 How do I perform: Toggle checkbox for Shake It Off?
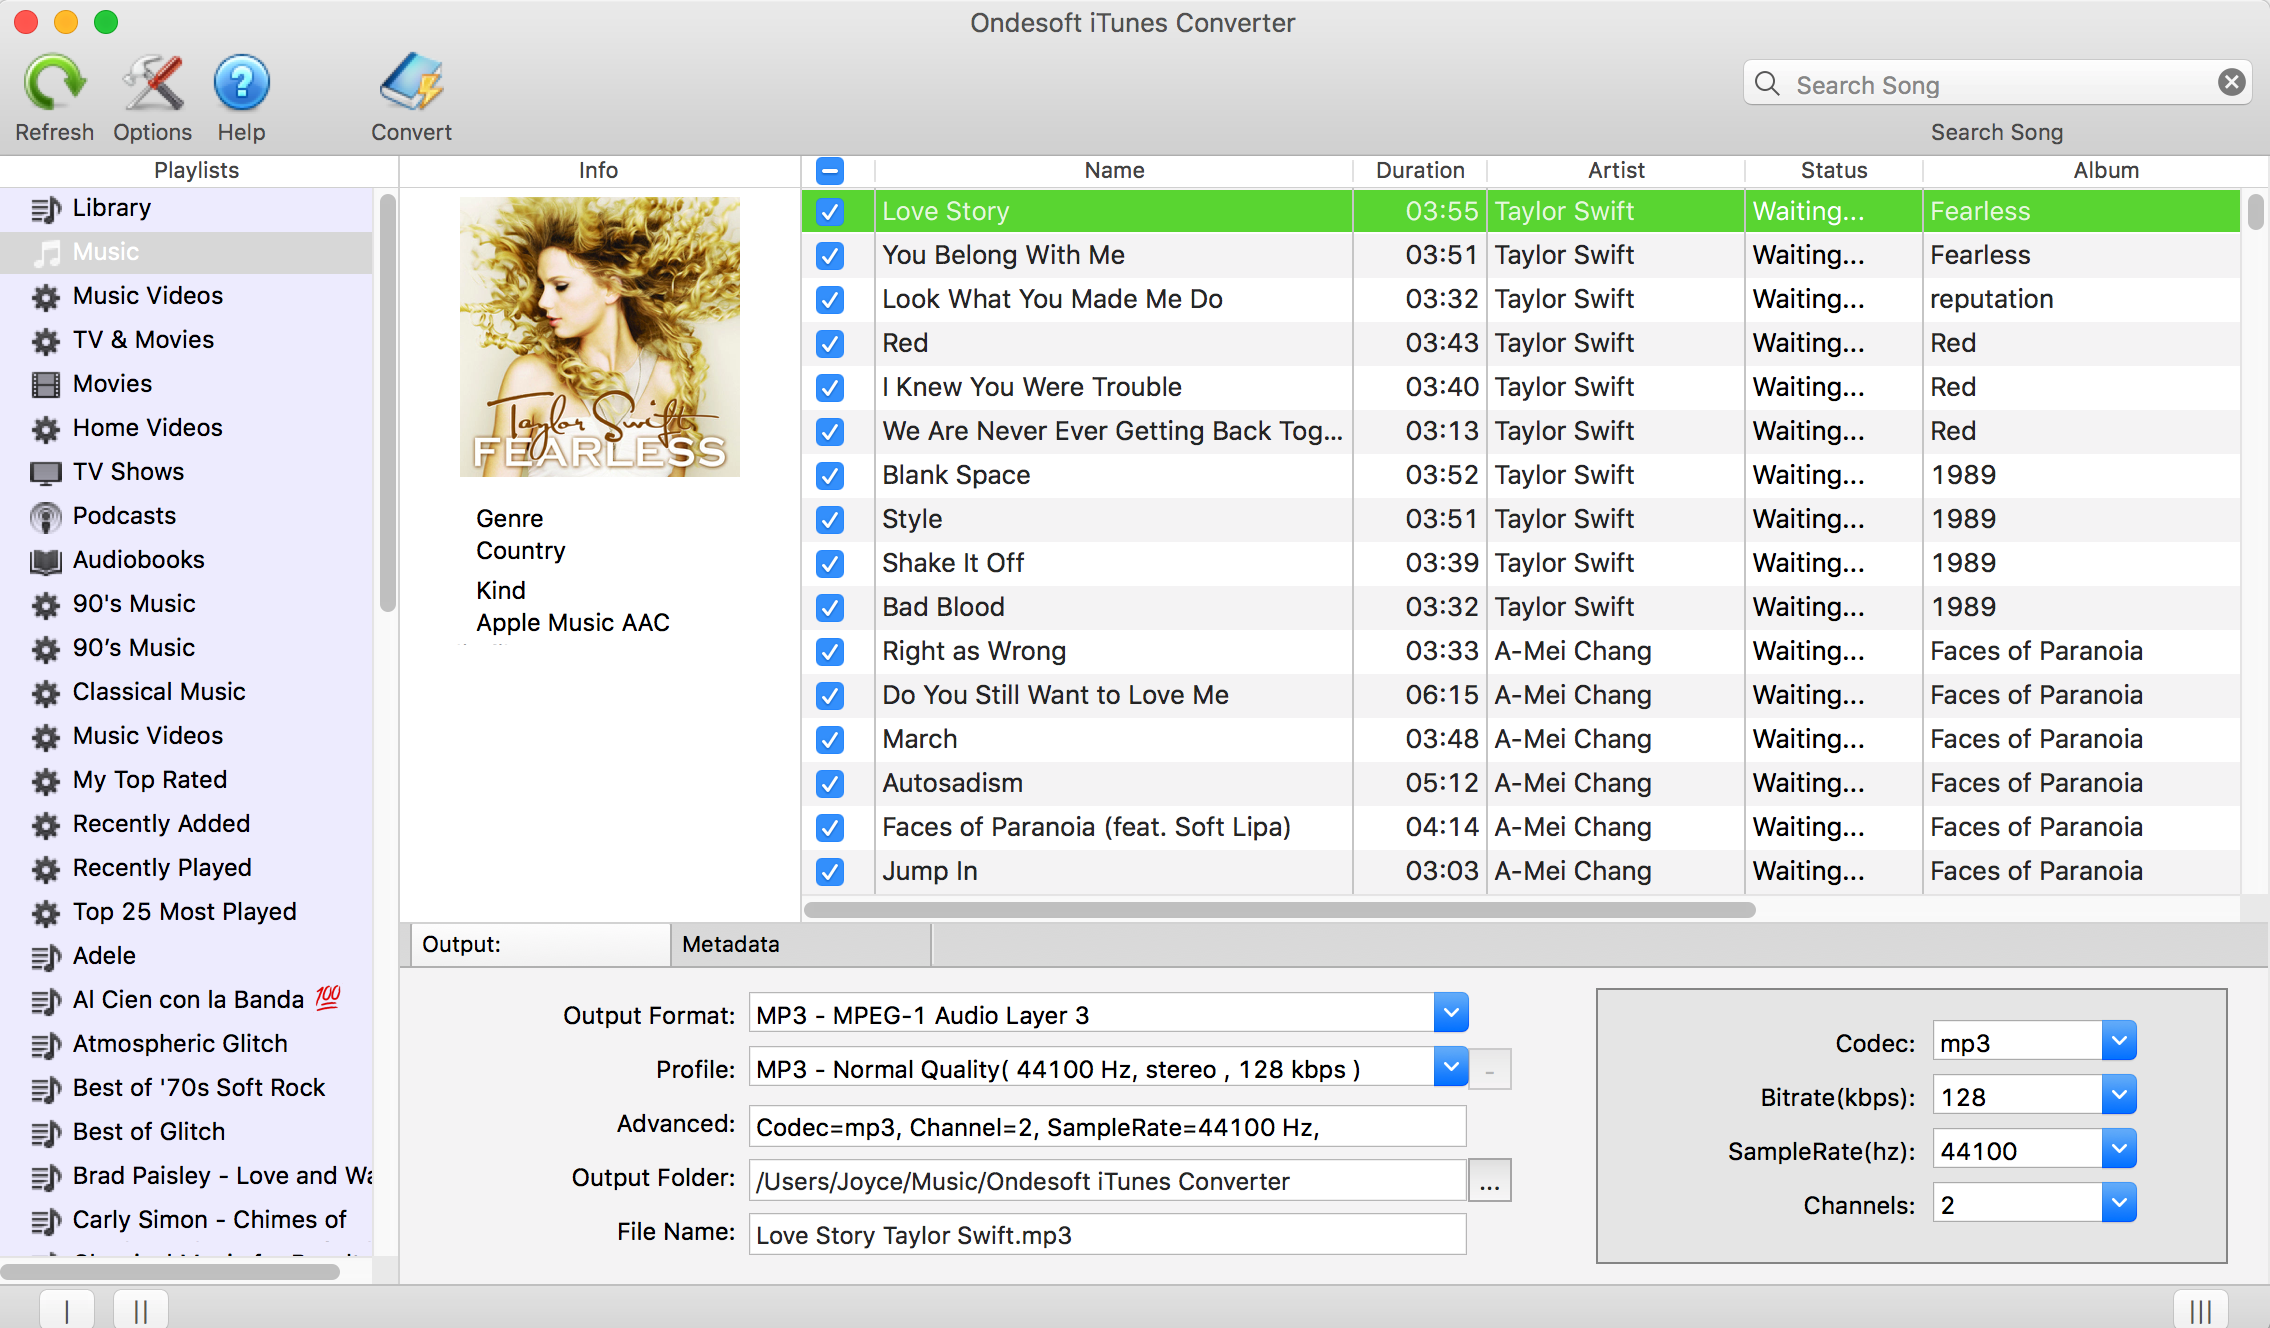831,561
